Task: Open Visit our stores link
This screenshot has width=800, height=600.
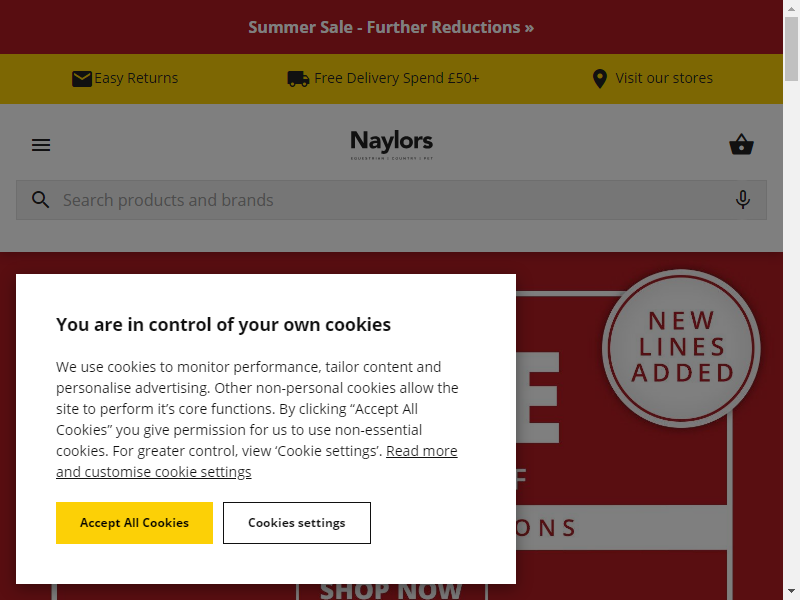Action: pyautogui.click(x=664, y=78)
